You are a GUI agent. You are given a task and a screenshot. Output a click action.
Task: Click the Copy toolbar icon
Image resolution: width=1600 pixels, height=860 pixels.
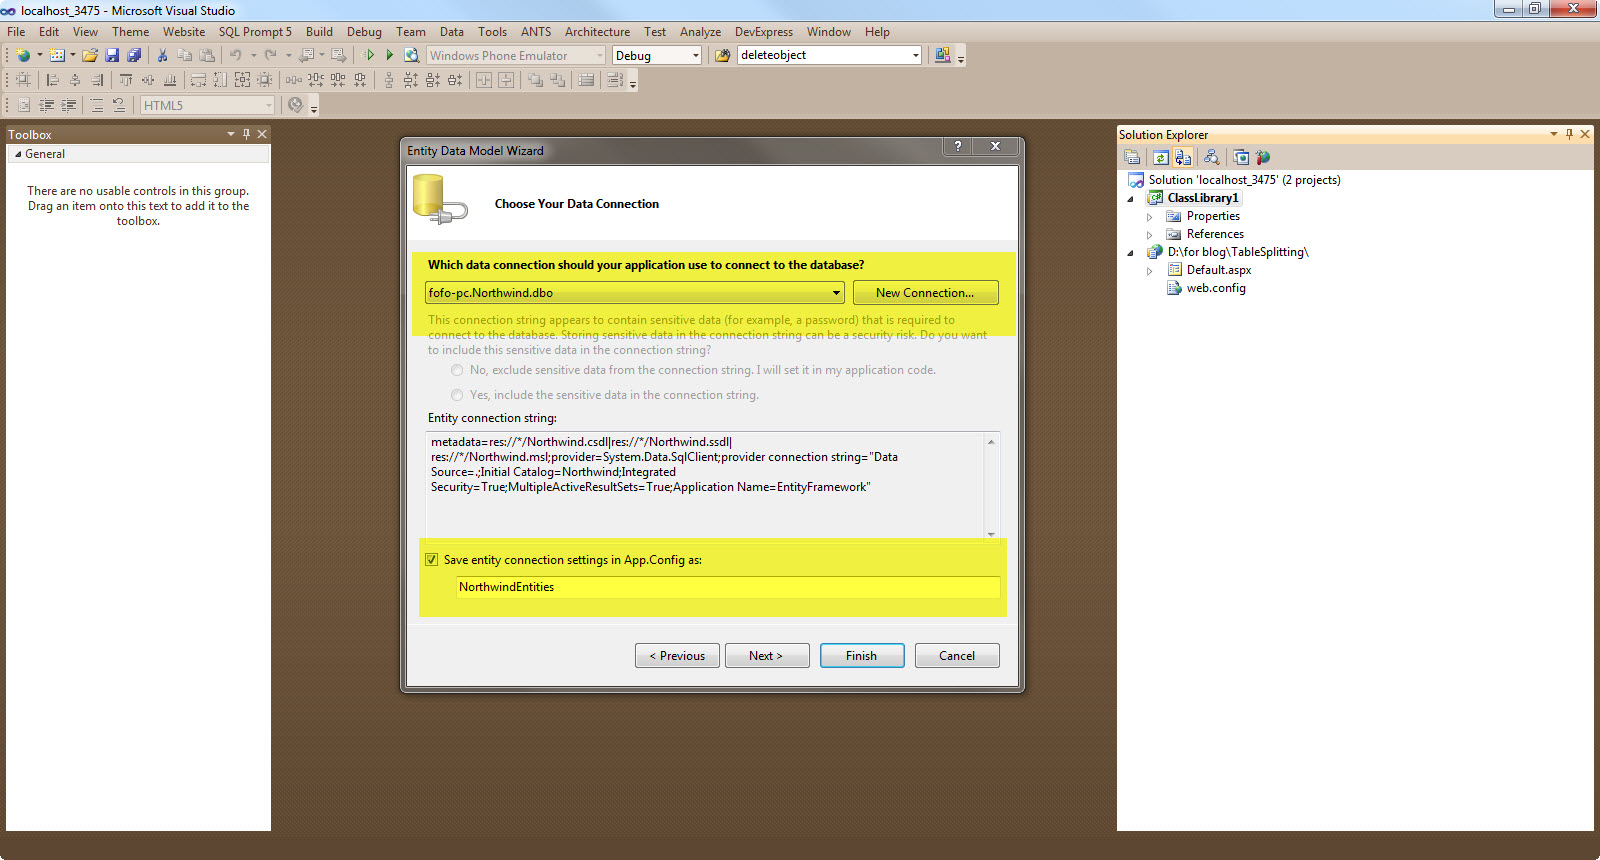[x=184, y=55]
